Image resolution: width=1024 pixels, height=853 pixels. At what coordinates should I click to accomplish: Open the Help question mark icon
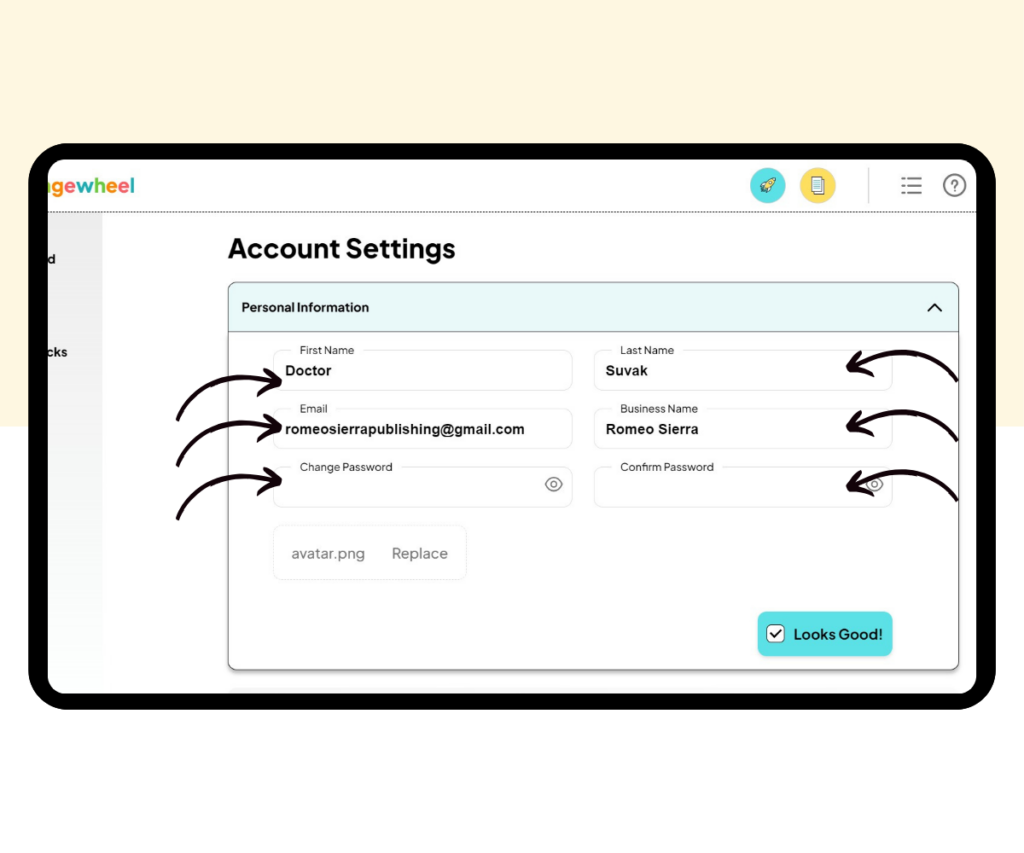955,185
